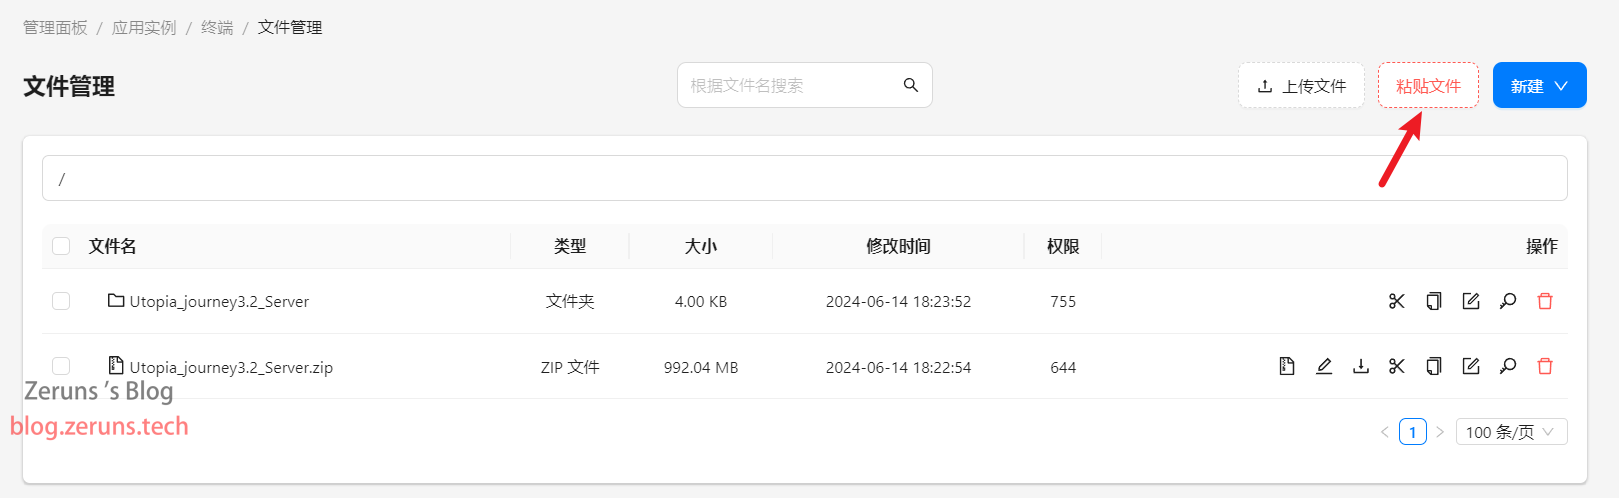Click the 992.04 MB size cell

point(701,367)
